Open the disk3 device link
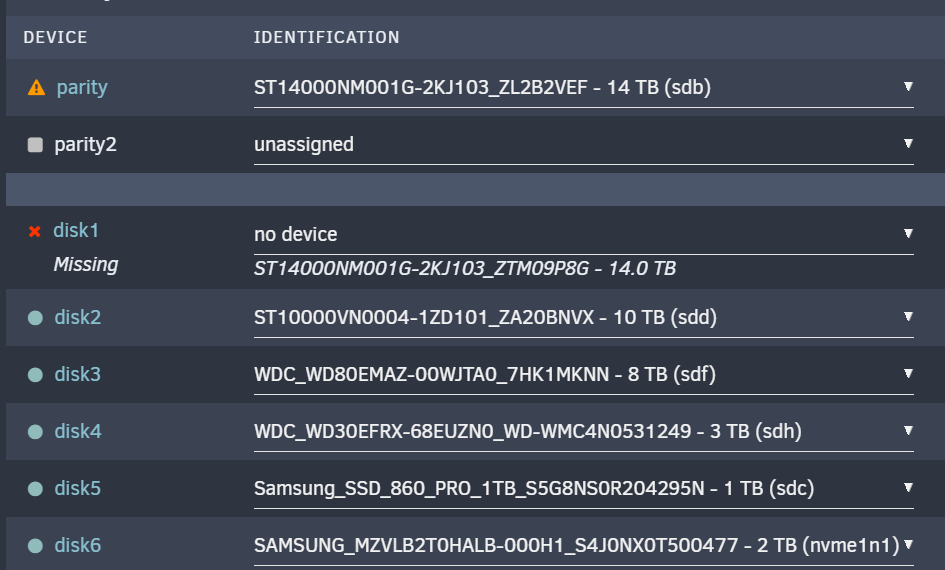Screen dimensions: 945x570 pos(78,374)
